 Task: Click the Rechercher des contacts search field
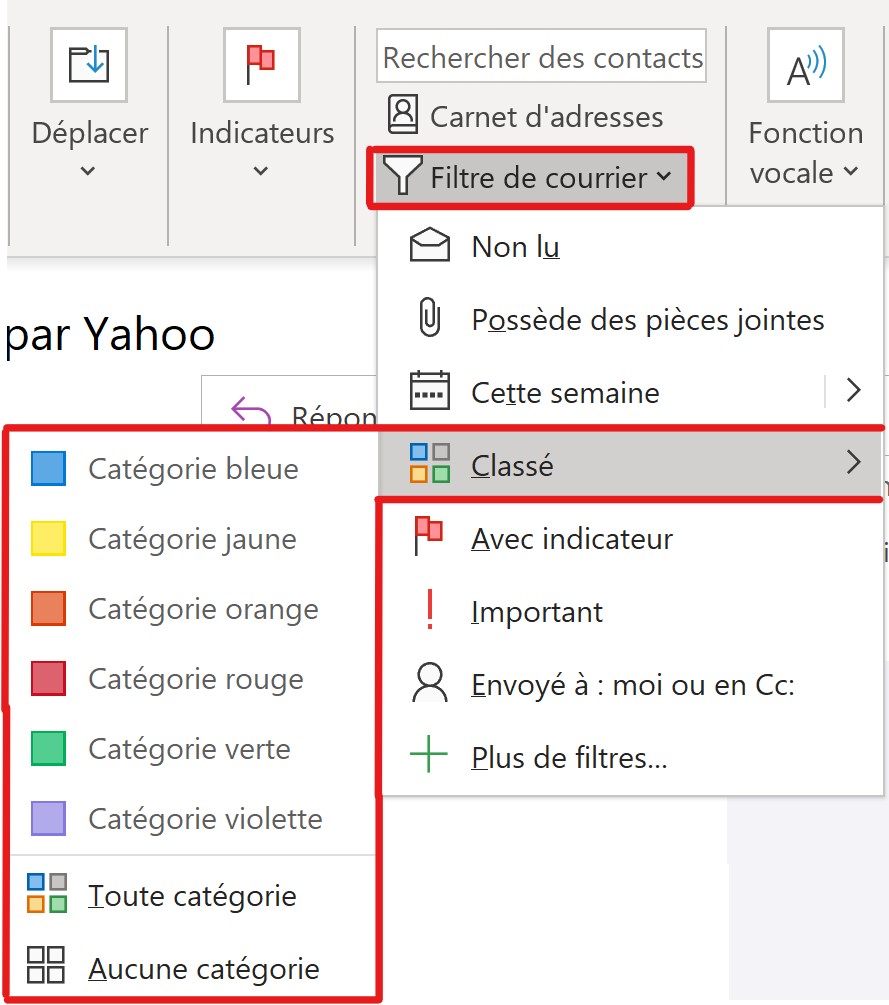tap(542, 58)
